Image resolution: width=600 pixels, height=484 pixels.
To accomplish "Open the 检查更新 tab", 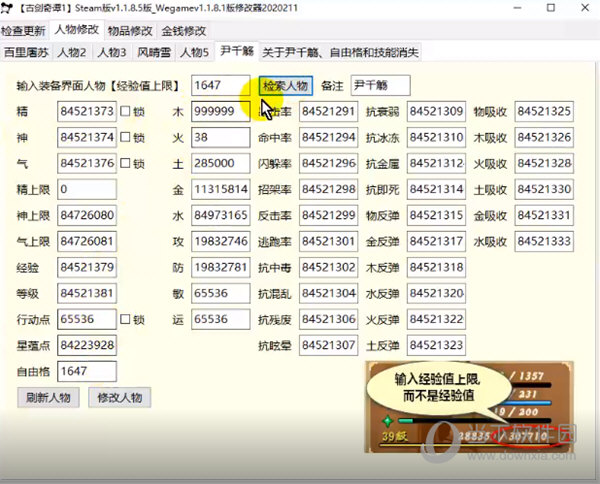I will pyautogui.click(x=23, y=31).
